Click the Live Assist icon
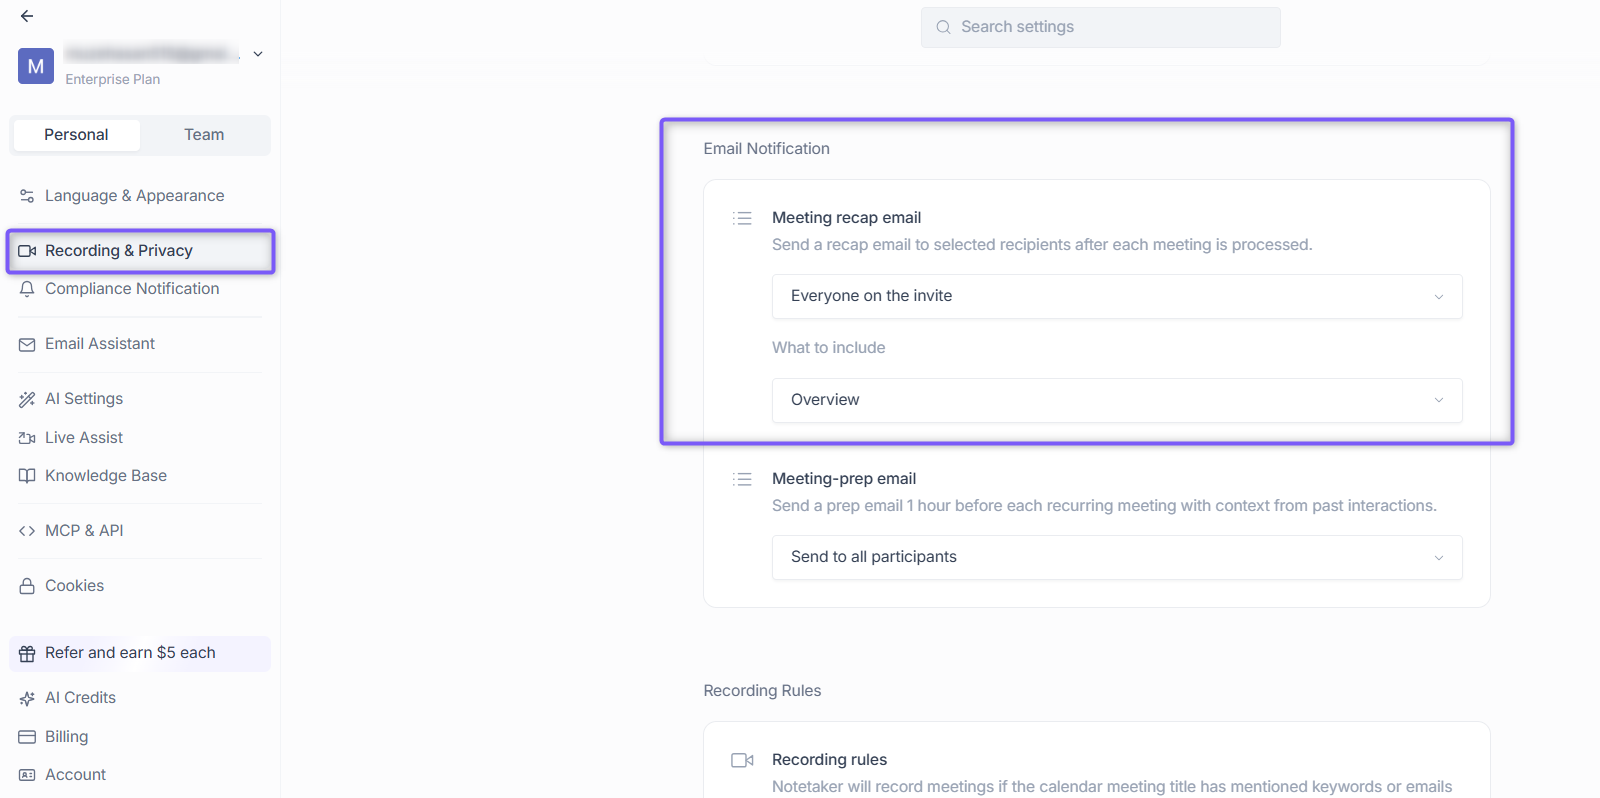 [27, 438]
